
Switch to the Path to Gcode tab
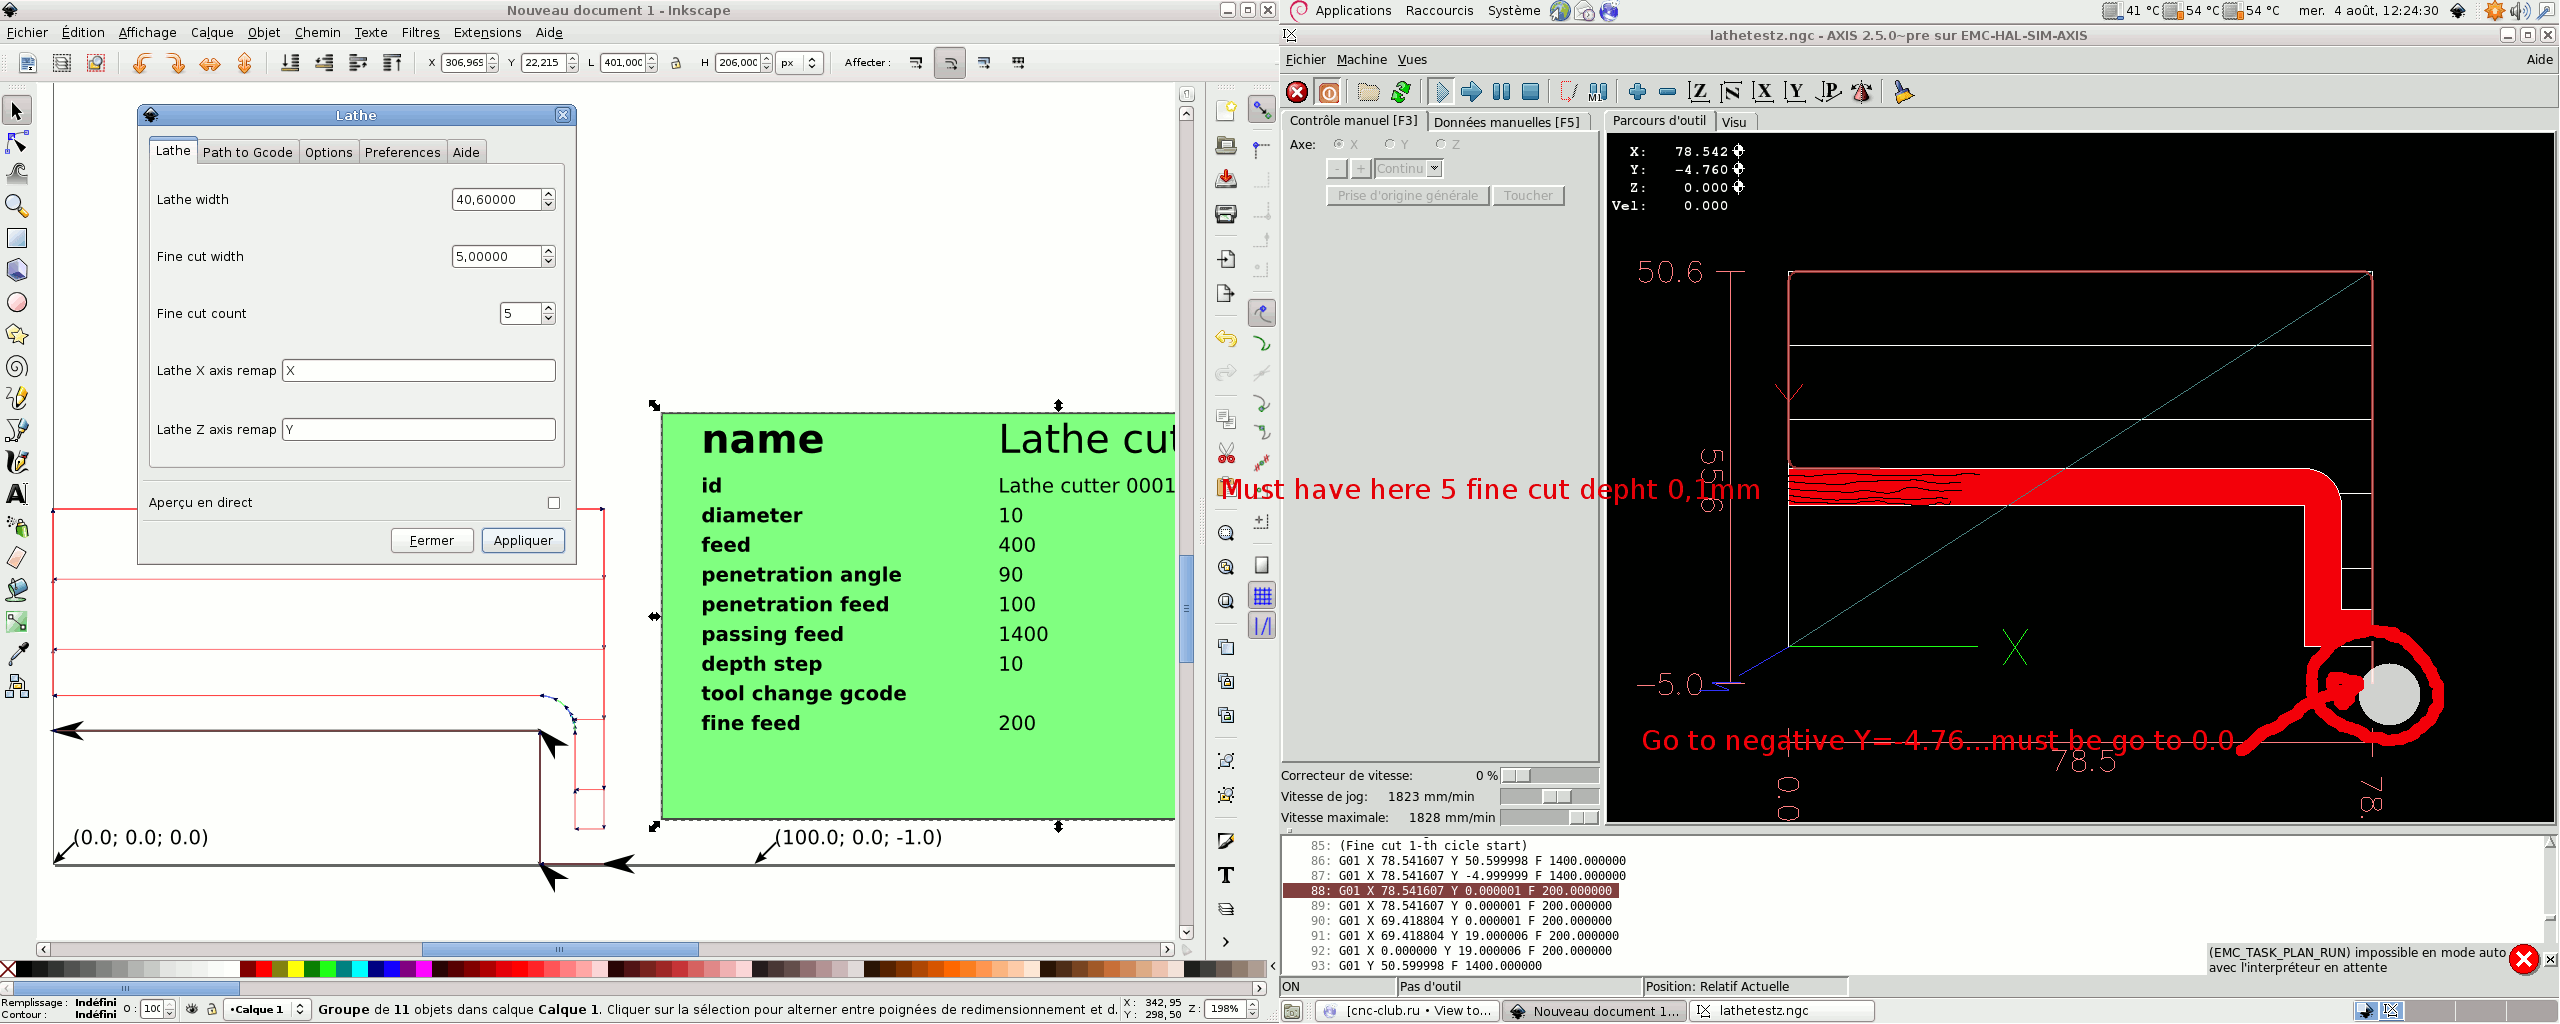pyautogui.click(x=247, y=152)
